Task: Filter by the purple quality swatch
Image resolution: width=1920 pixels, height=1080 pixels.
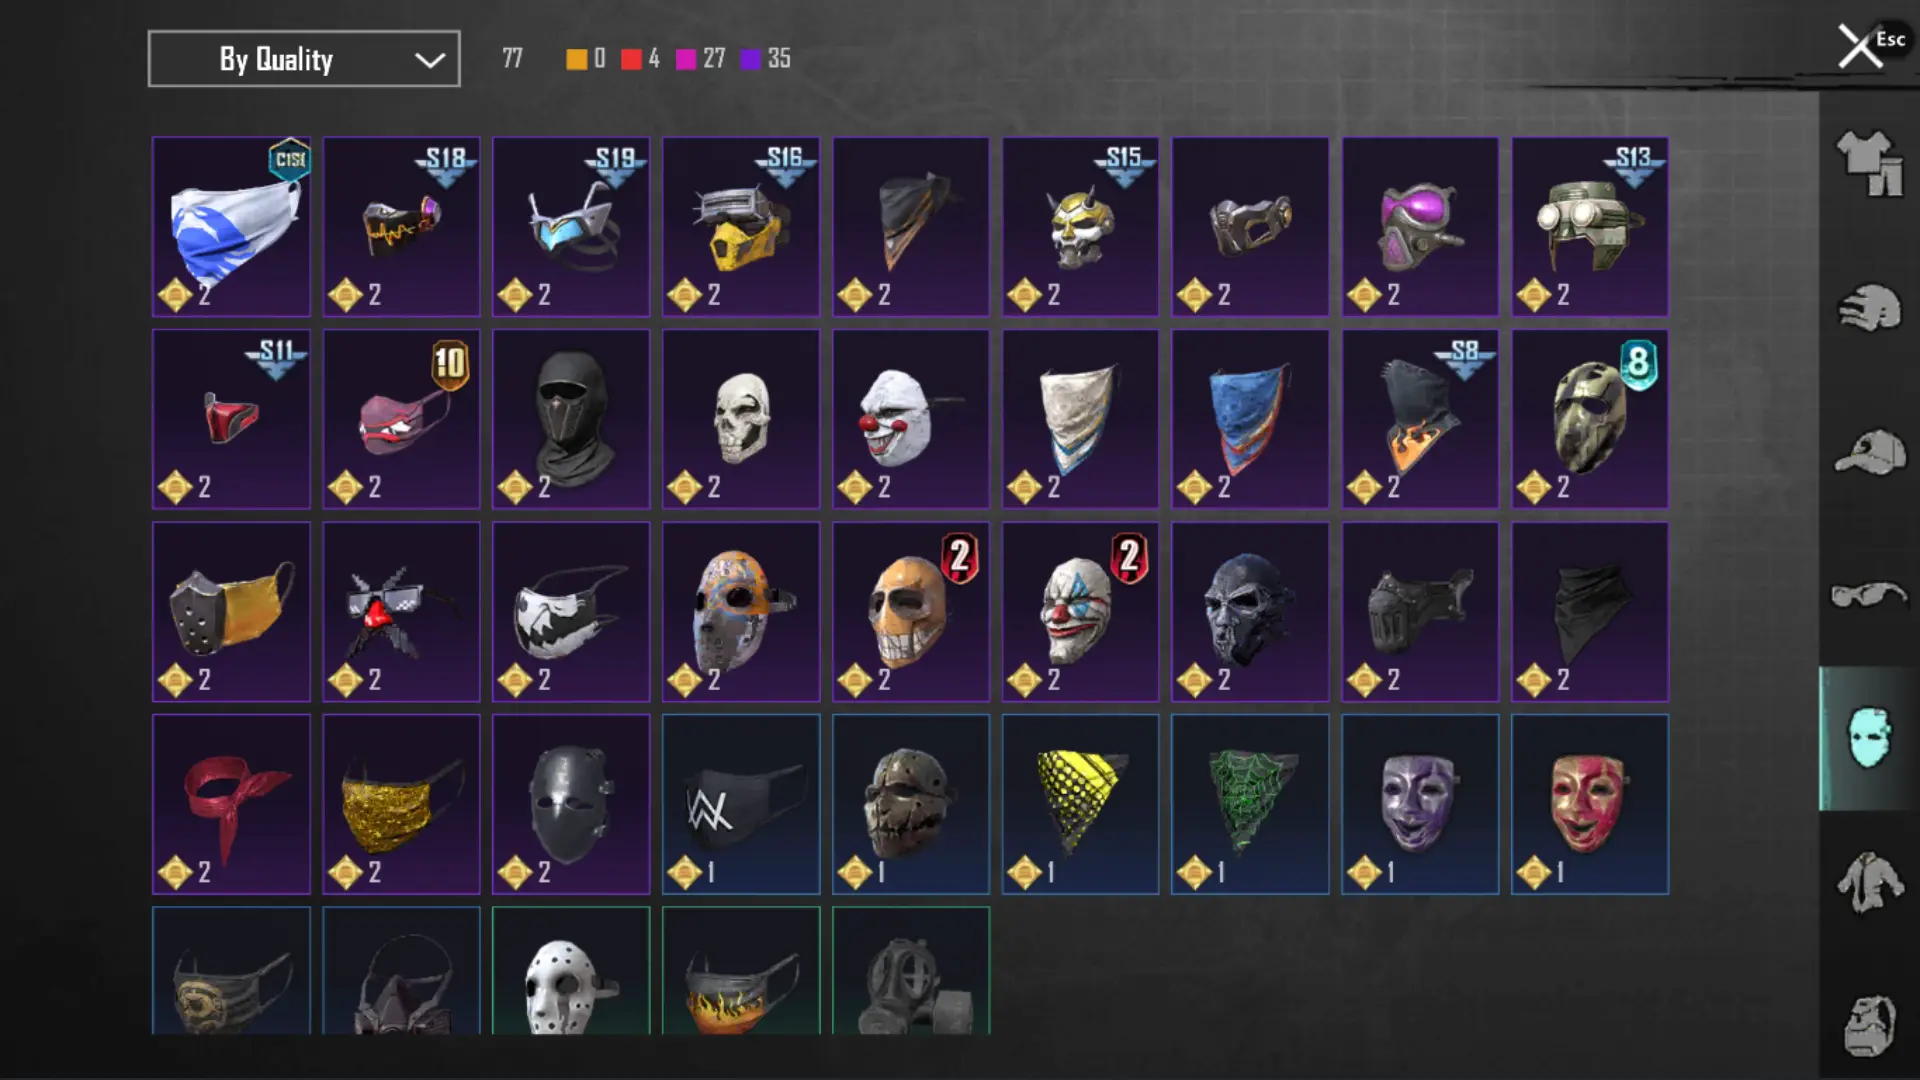Action: (x=750, y=59)
